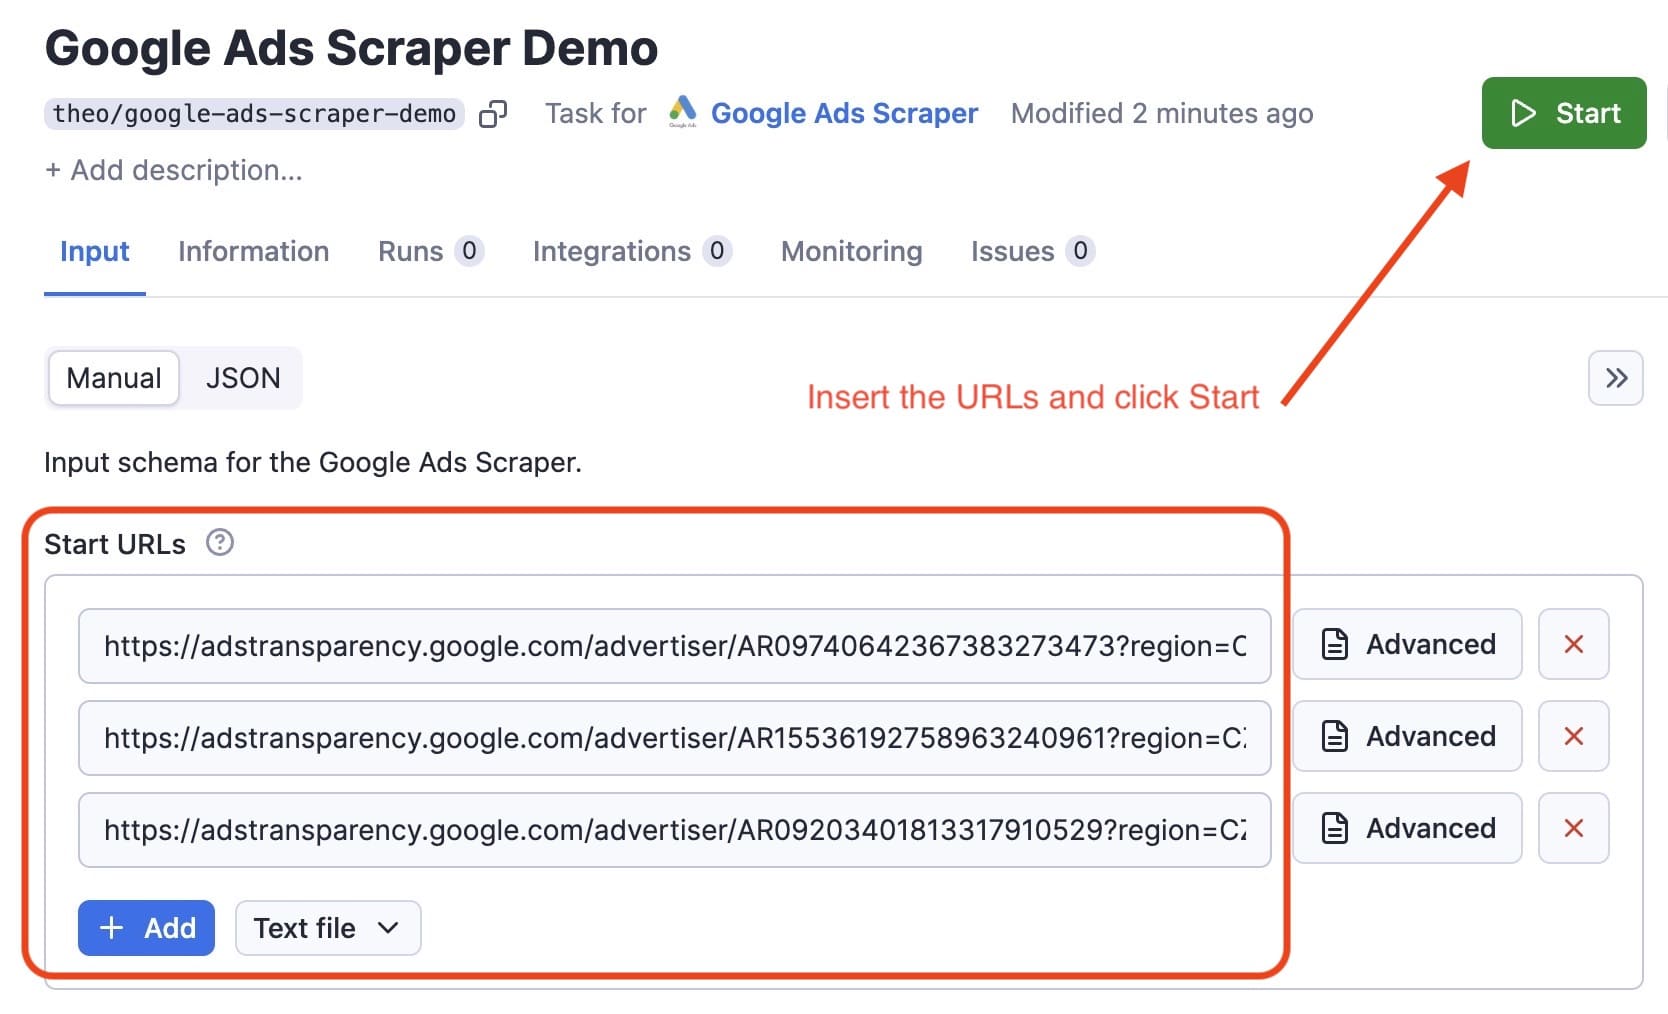Remove the first start URL
The width and height of the screenshot is (1668, 1014).
tap(1573, 645)
